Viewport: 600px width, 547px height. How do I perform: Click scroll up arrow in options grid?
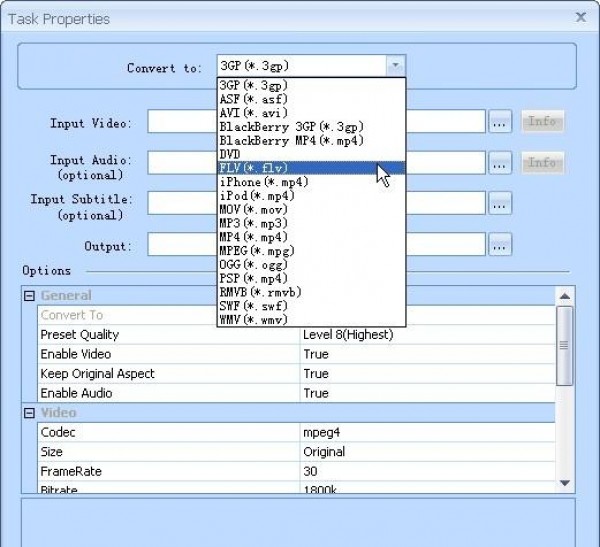pos(565,296)
